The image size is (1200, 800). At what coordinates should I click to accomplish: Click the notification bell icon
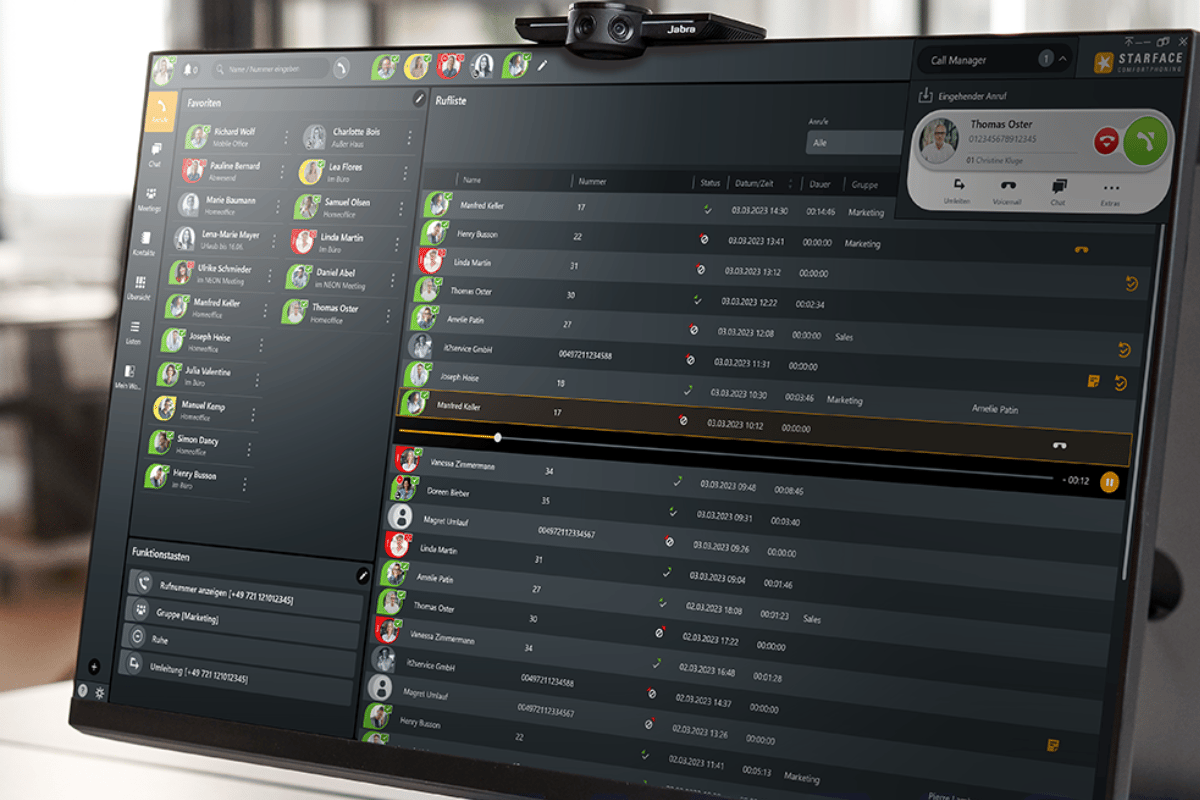point(188,70)
